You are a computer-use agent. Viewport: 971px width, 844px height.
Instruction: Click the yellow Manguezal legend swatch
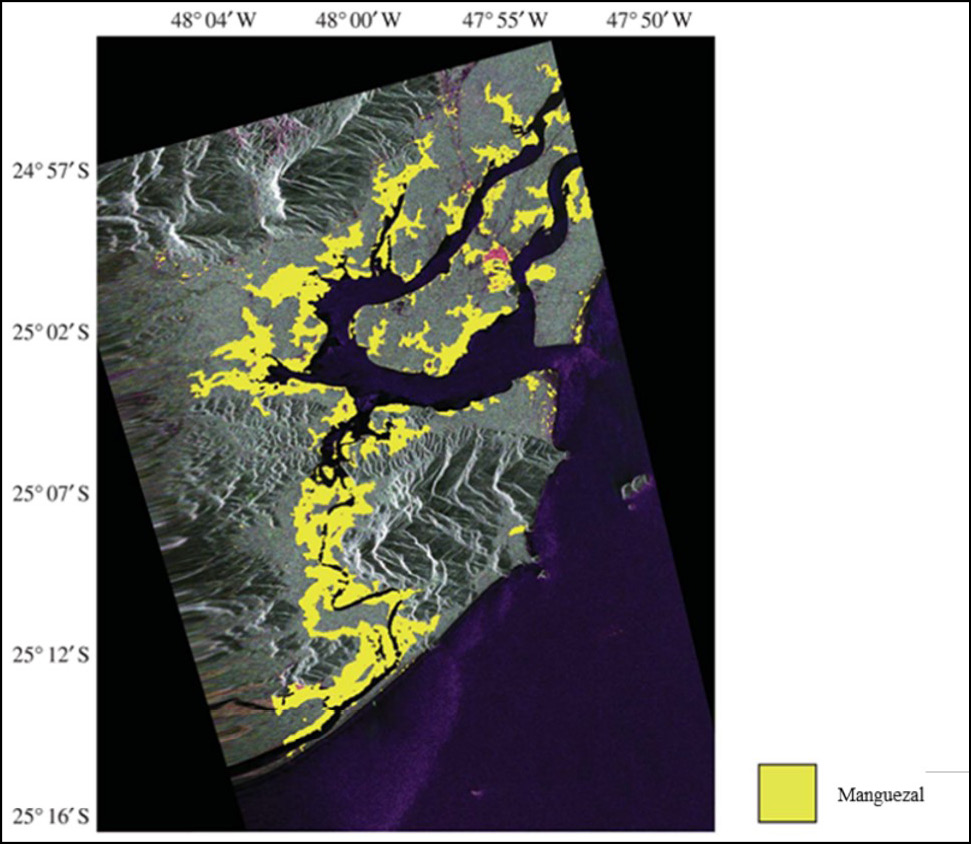(x=787, y=793)
